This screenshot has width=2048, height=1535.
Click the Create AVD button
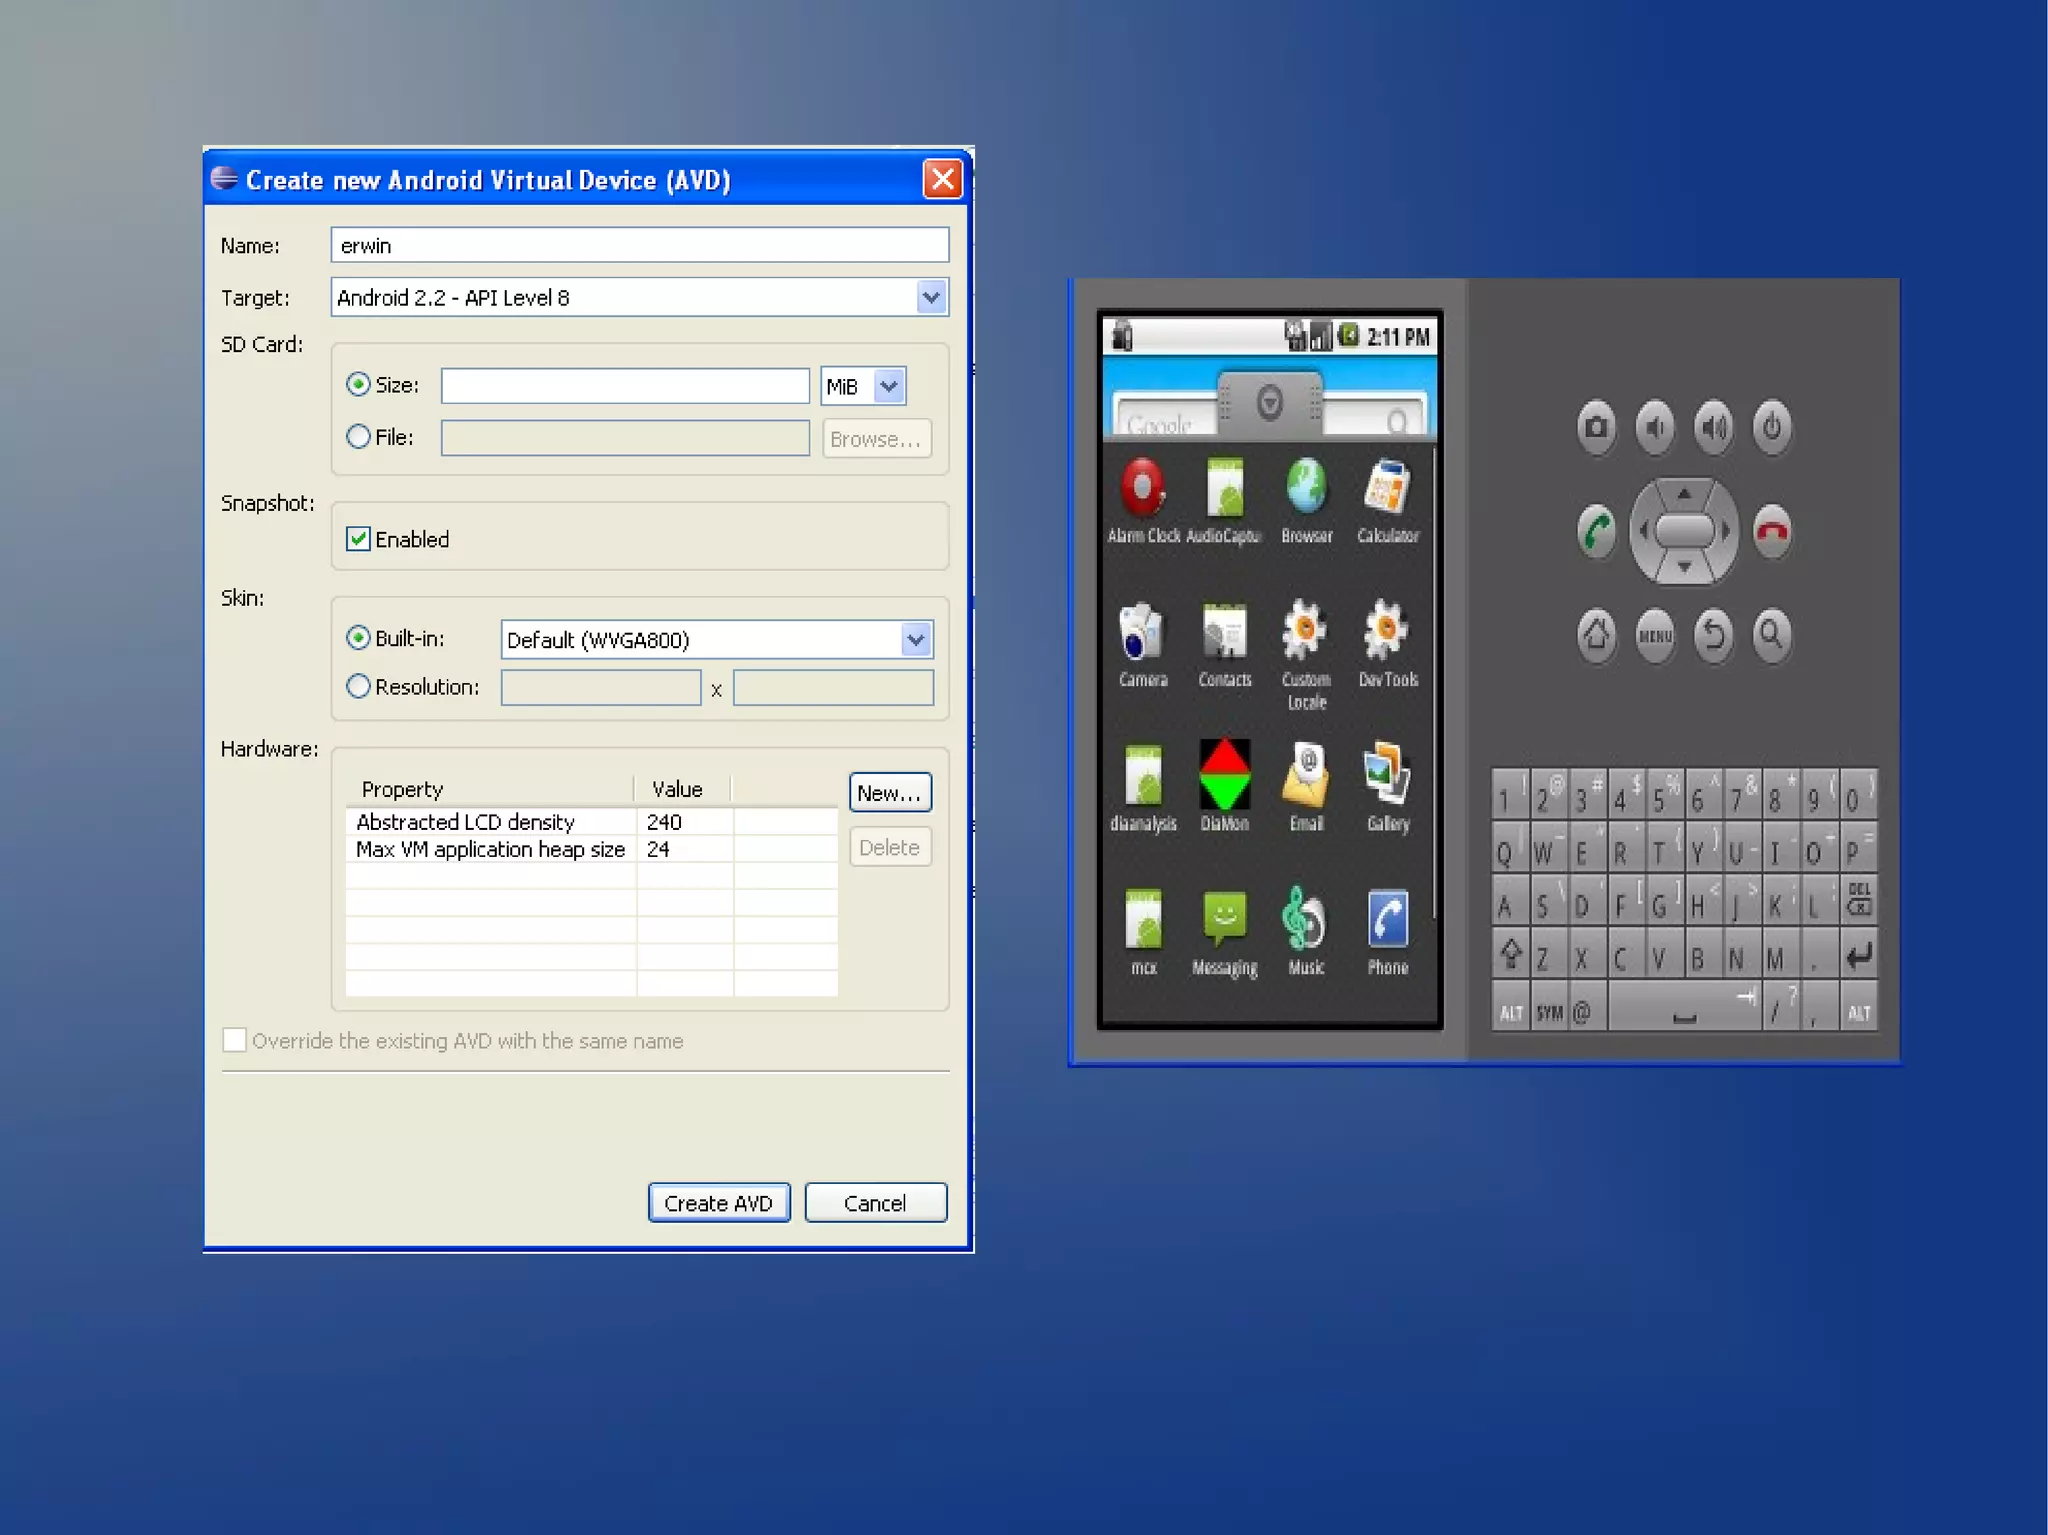point(718,1203)
